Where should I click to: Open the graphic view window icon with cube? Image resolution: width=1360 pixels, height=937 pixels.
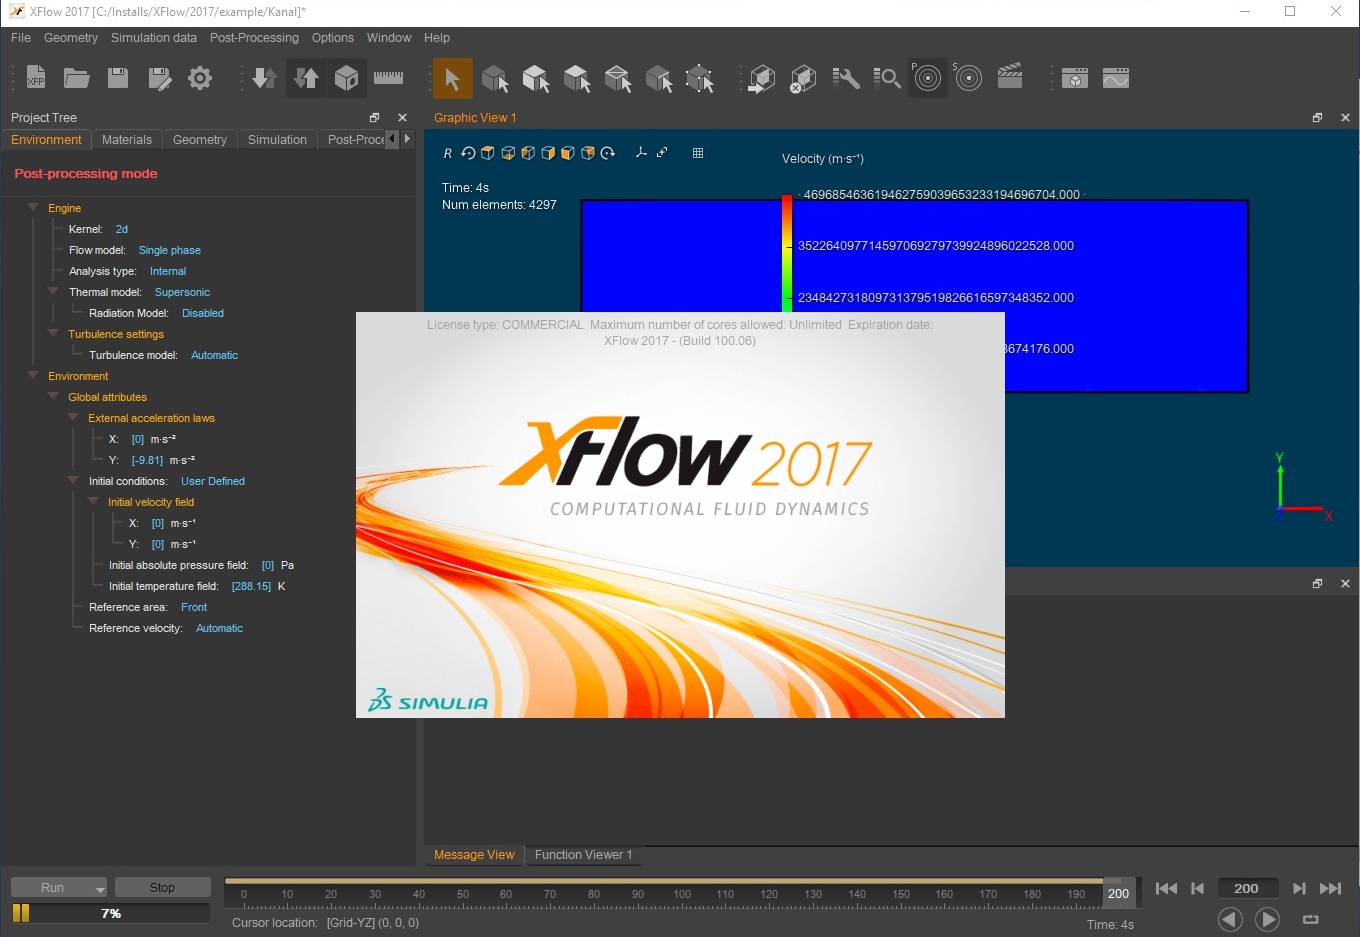point(1075,77)
